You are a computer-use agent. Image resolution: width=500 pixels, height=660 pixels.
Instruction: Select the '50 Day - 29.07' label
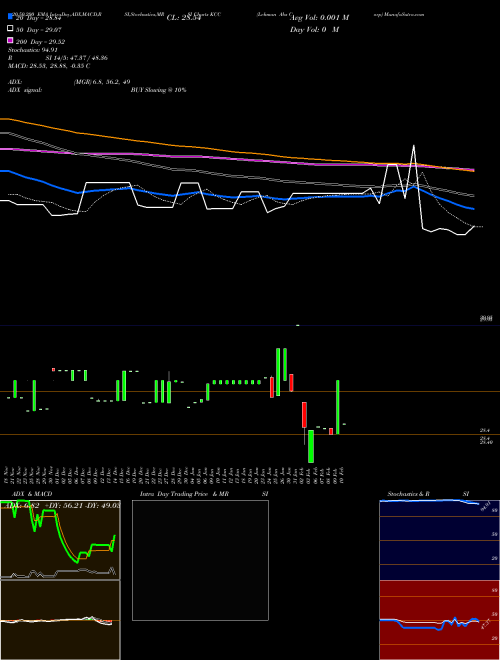click(39, 30)
